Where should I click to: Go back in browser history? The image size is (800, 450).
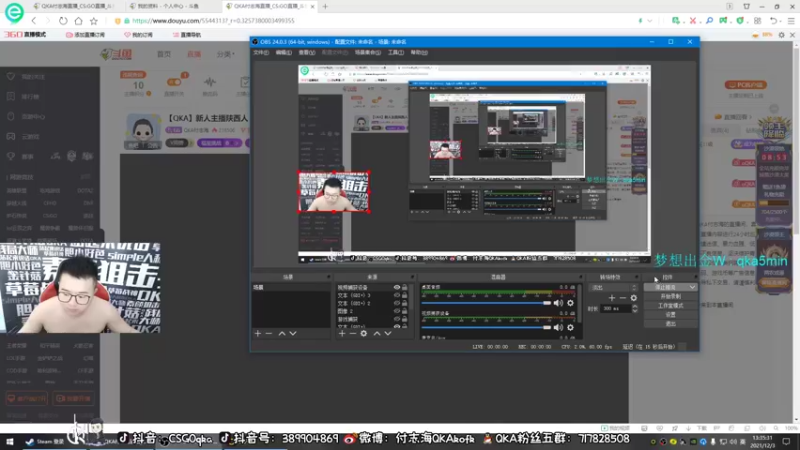pos(34,21)
